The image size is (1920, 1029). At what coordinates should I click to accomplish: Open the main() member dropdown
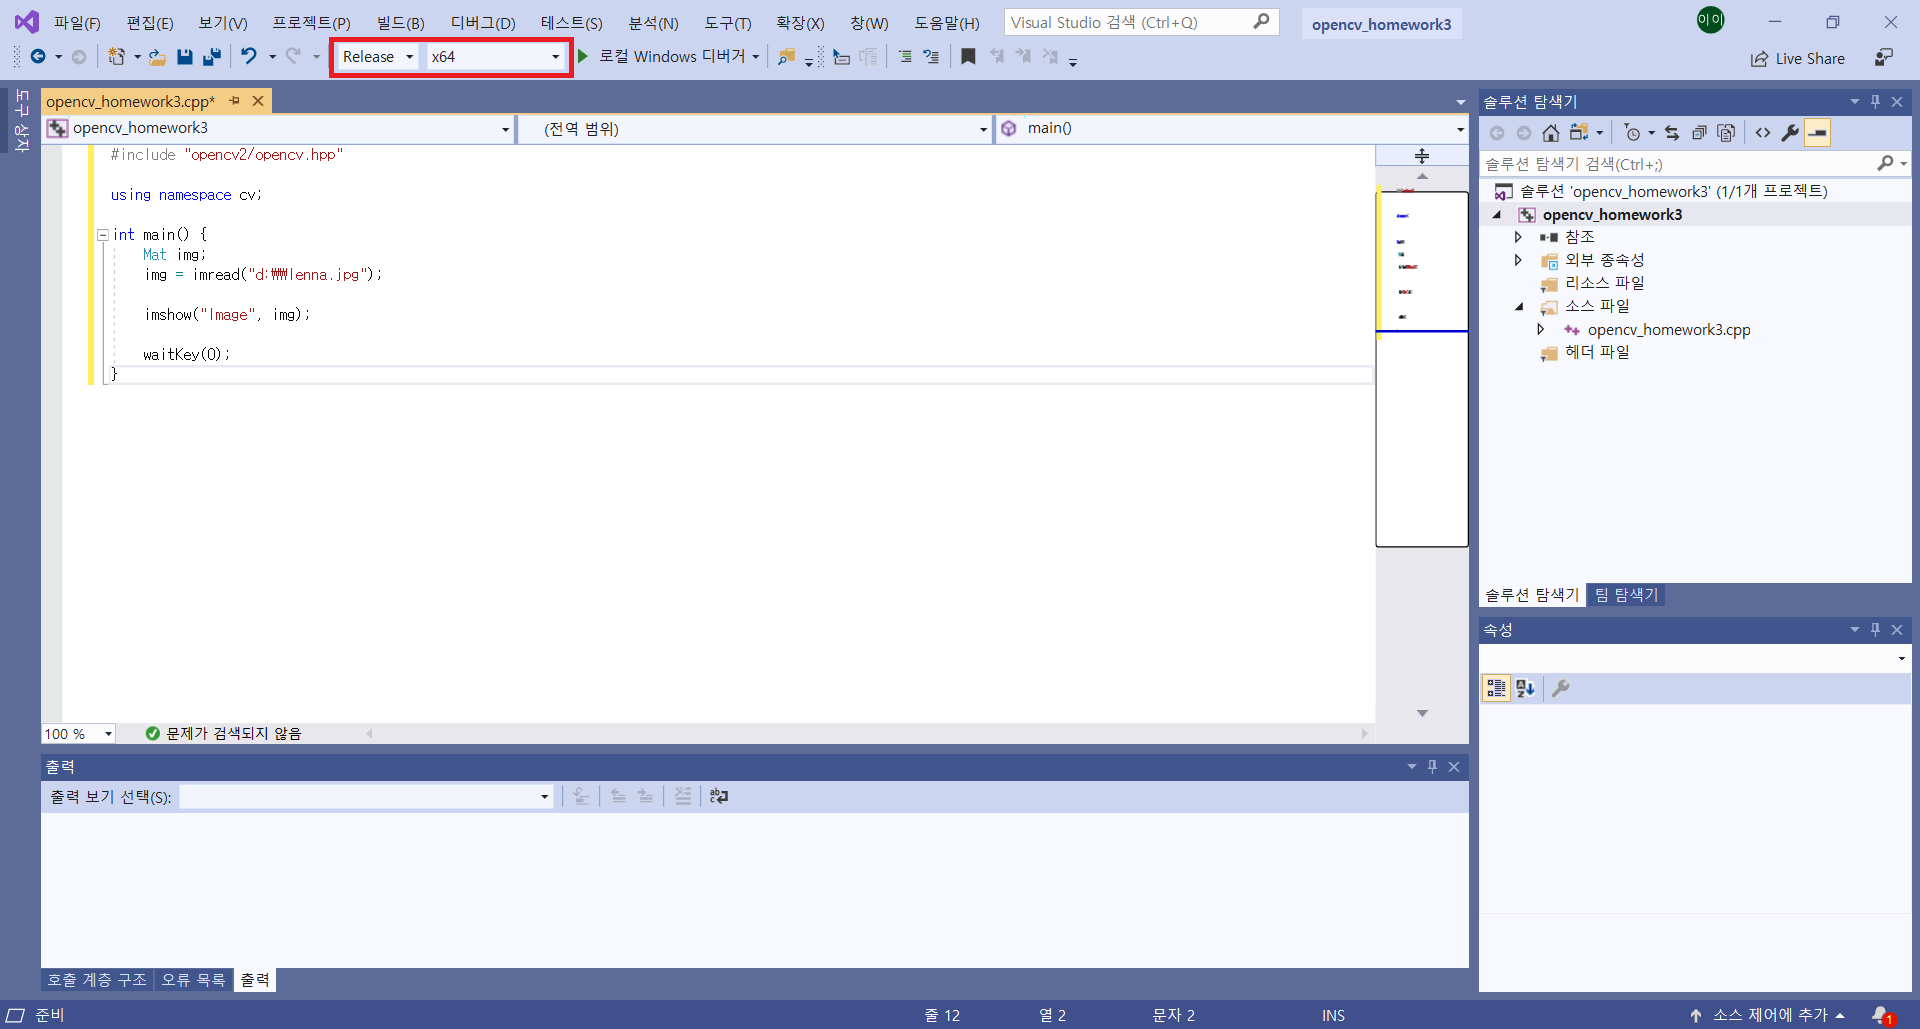tap(1232, 129)
